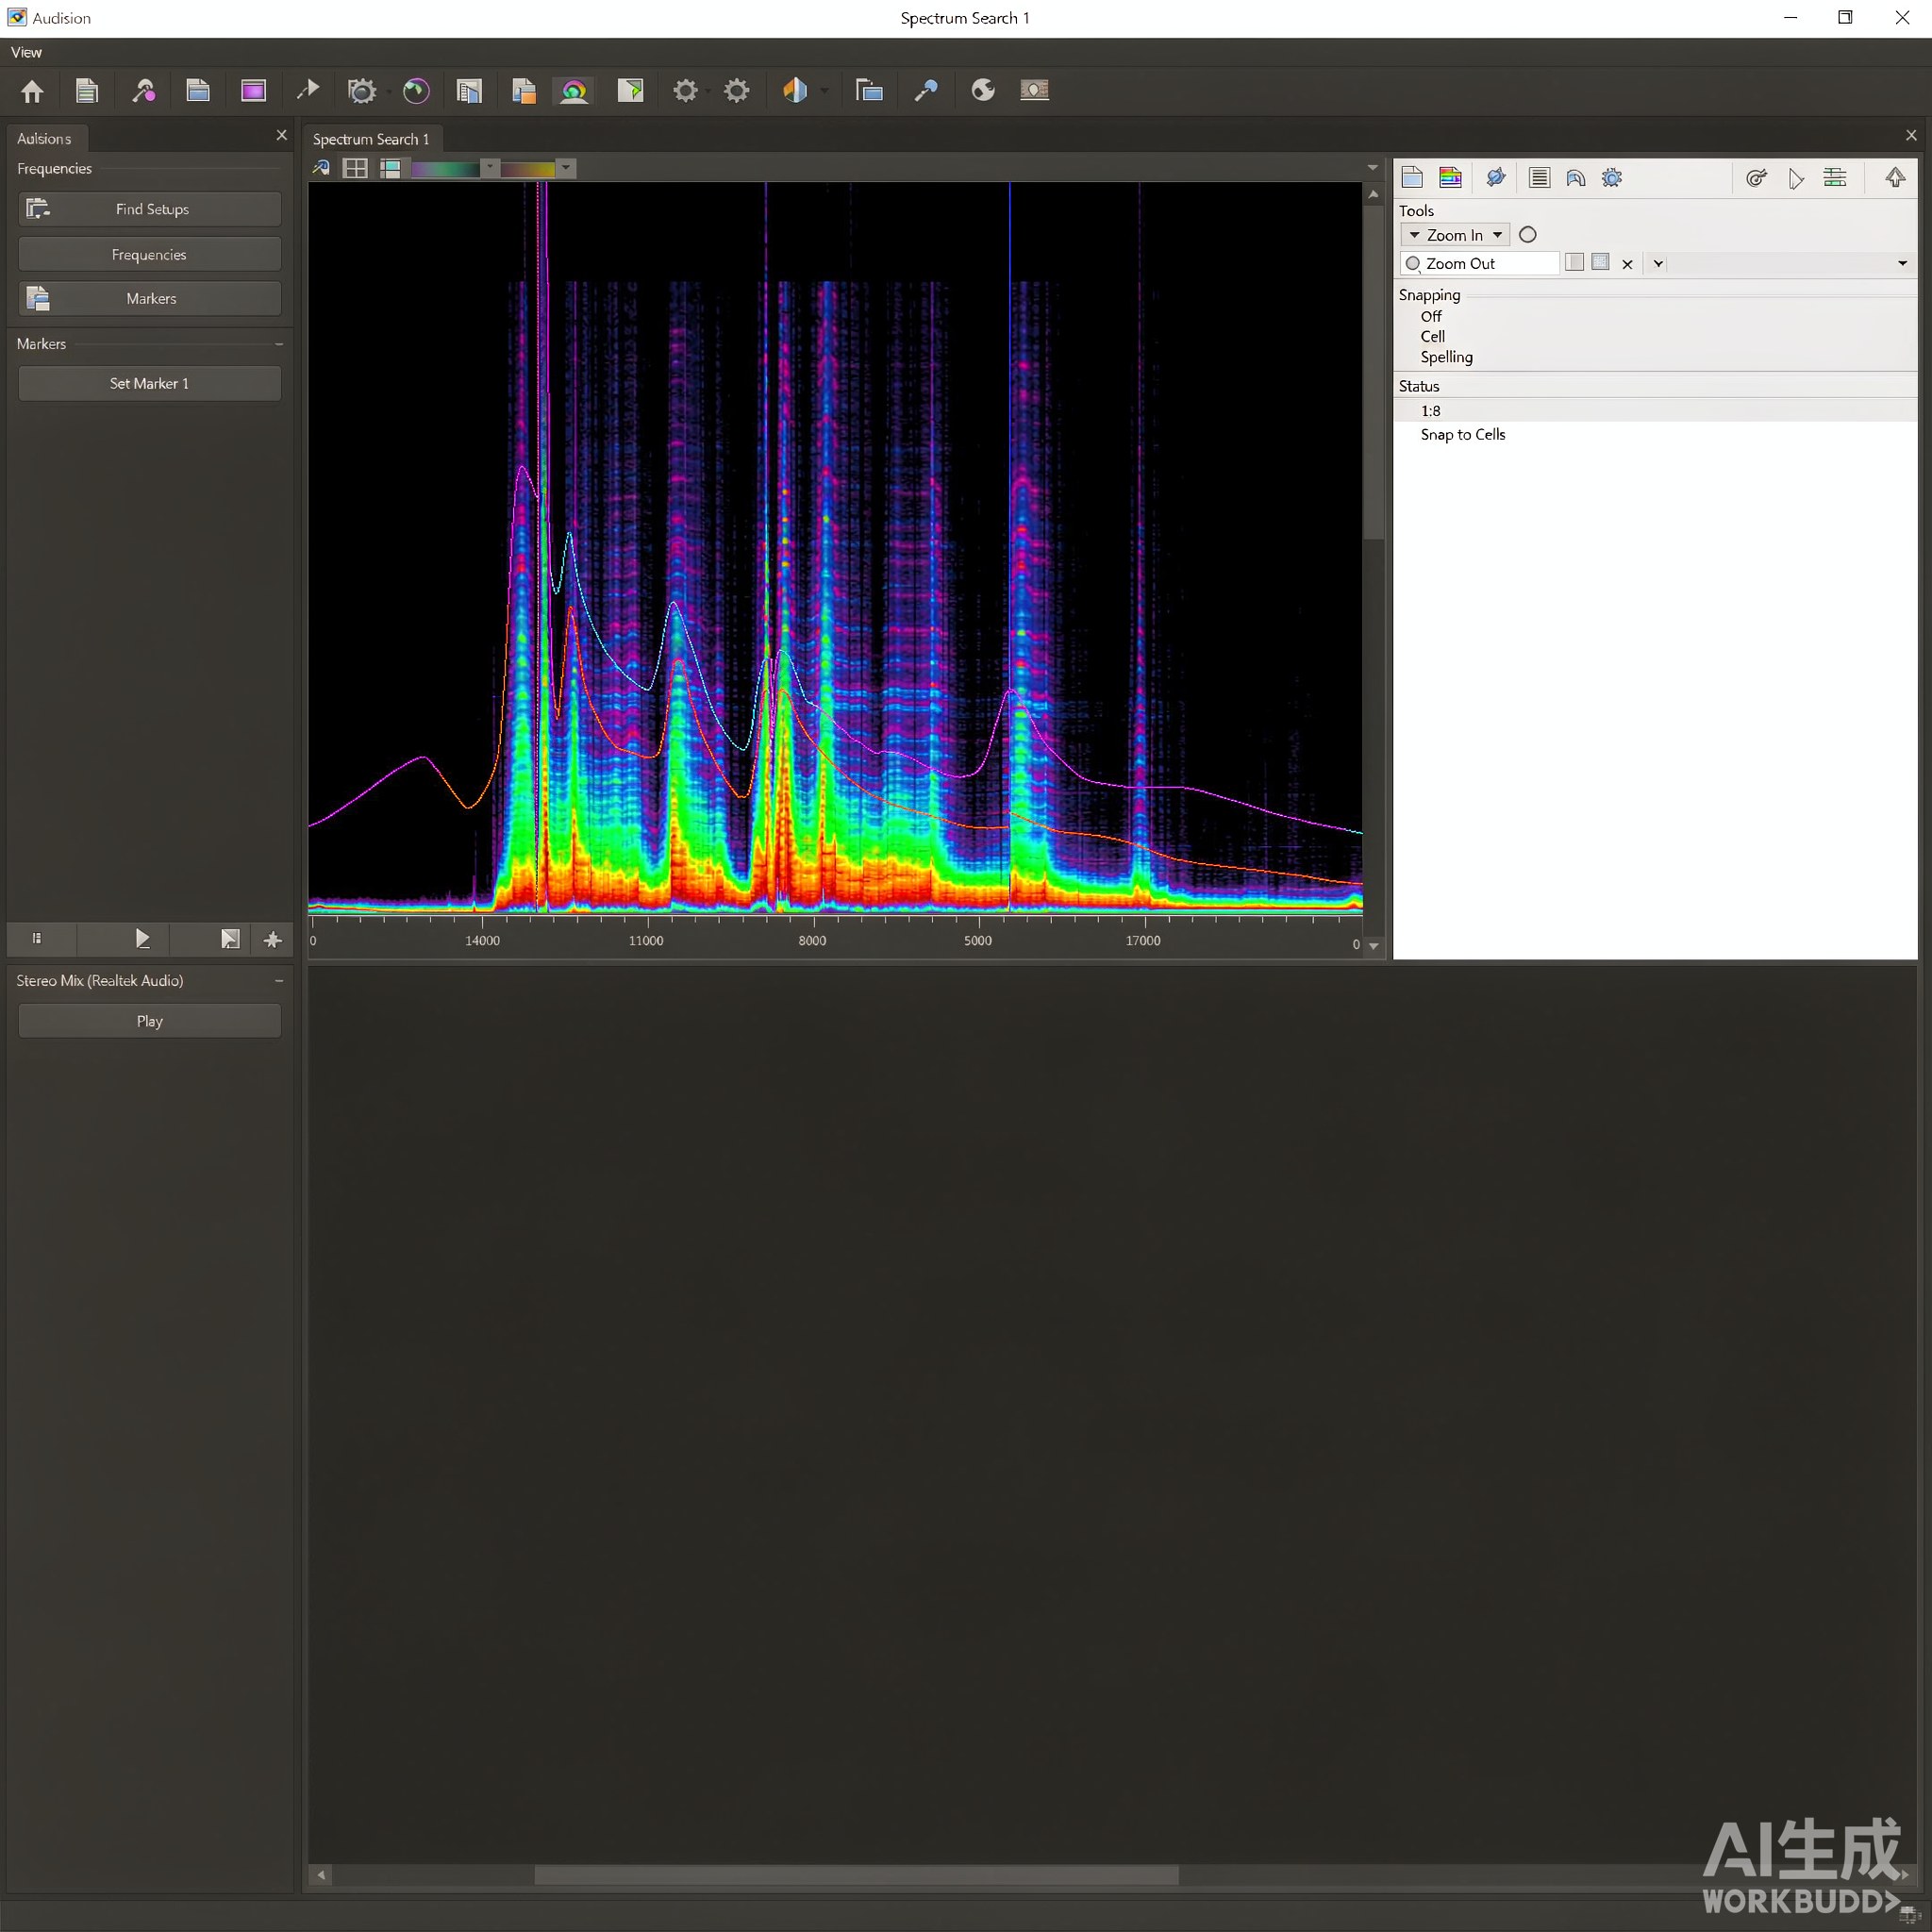
Task: Open the small chevron dropdown after the X
Action: (1658, 264)
